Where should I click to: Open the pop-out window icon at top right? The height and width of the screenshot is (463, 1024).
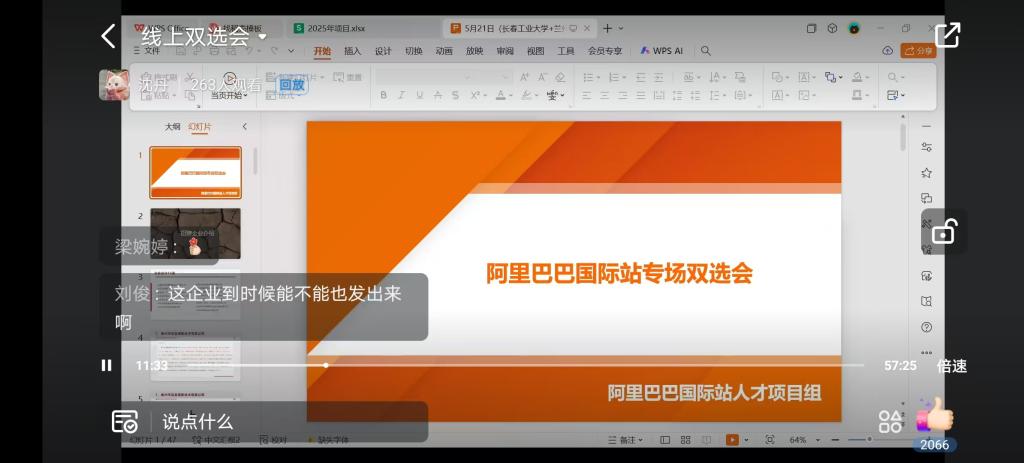coord(946,35)
